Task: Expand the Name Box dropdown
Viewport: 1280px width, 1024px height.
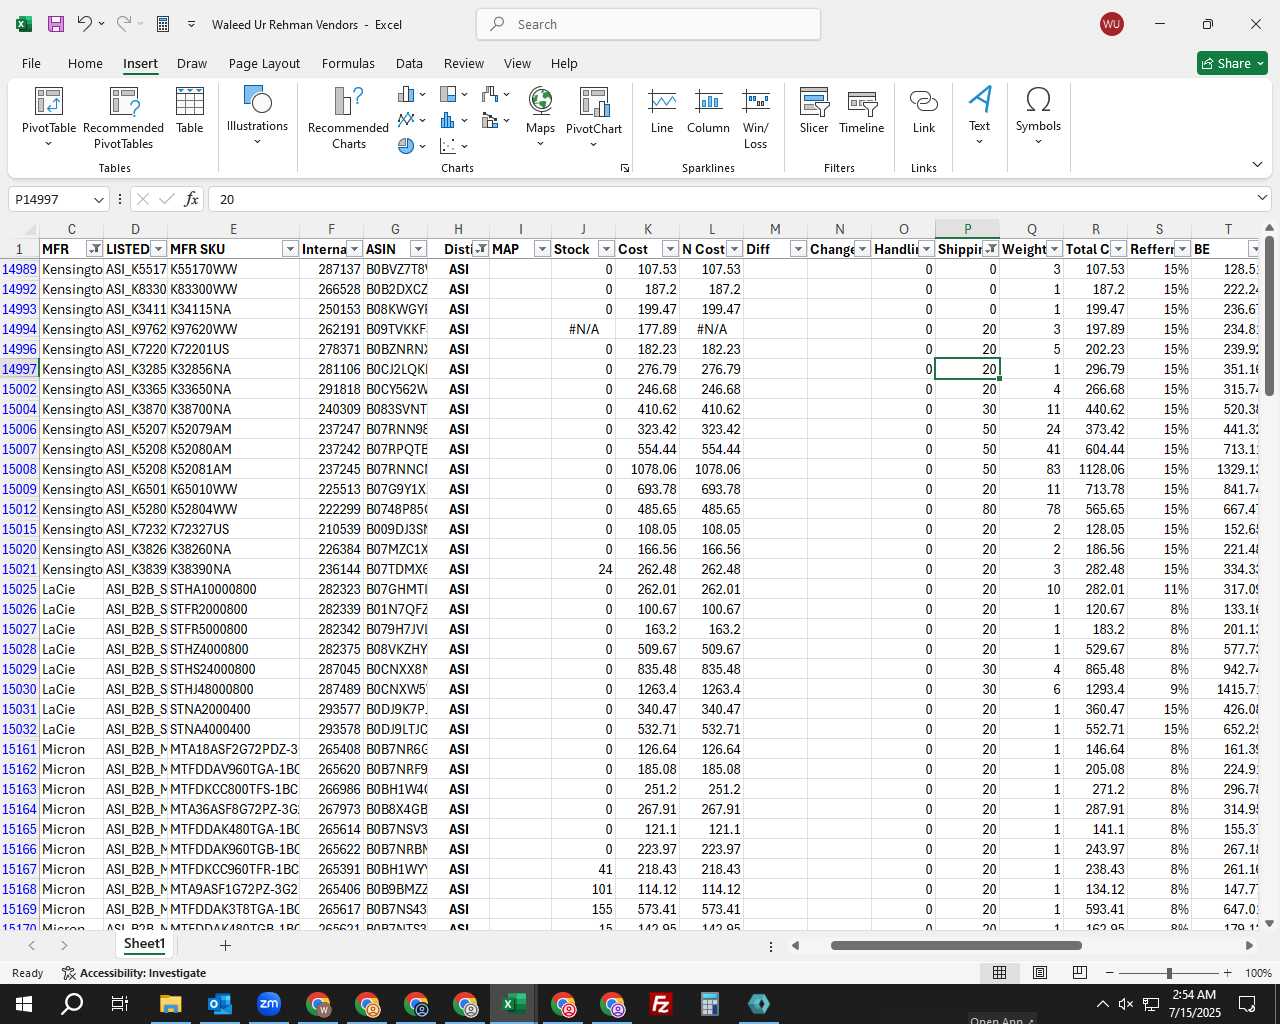Action: coord(98,199)
